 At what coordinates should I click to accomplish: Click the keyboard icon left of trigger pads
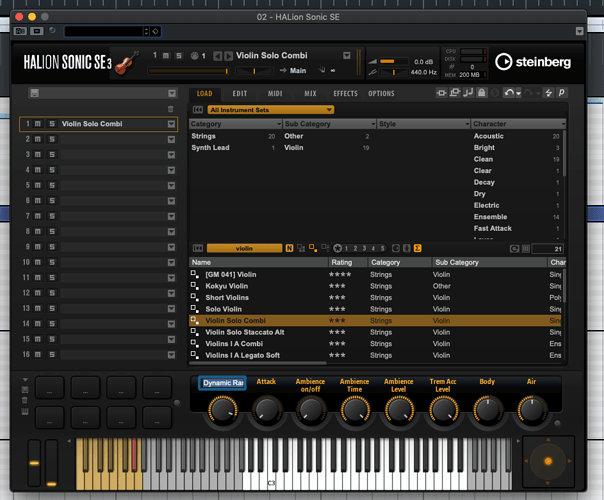[x=25, y=412]
